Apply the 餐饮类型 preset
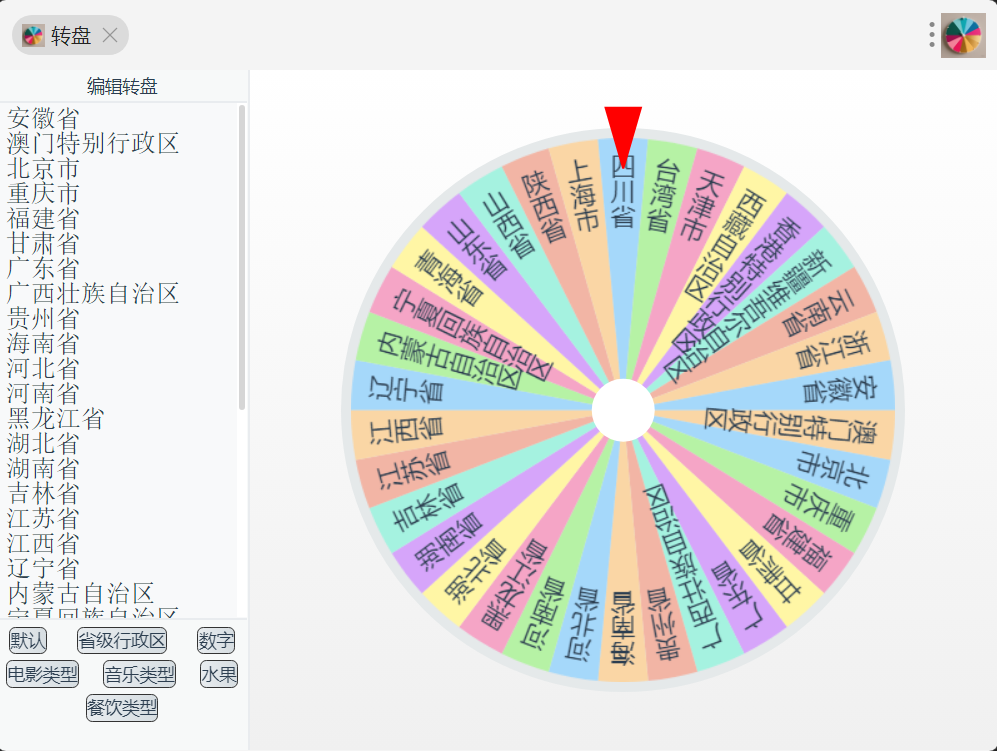Screen dimensions: 997x751 (x=122, y=708)
